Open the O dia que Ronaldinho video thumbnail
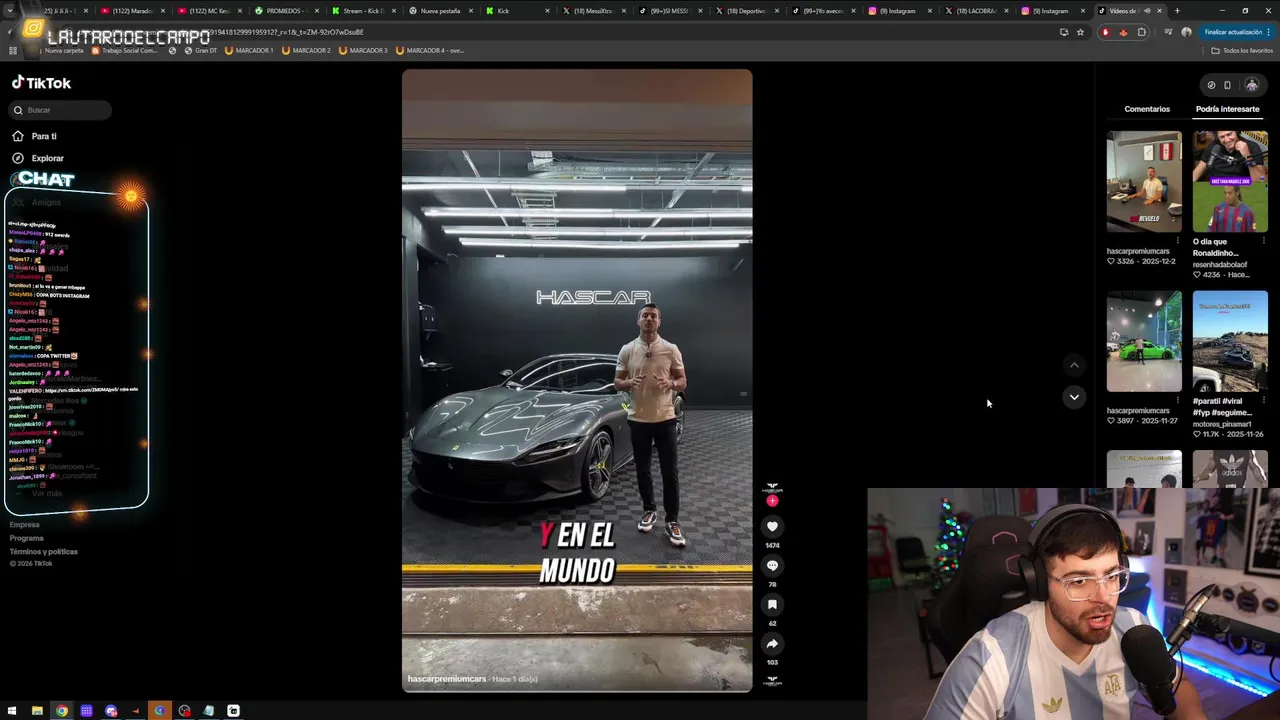Image resolution: width=1280 pixels, height=720 pixels. (1230, 181)
